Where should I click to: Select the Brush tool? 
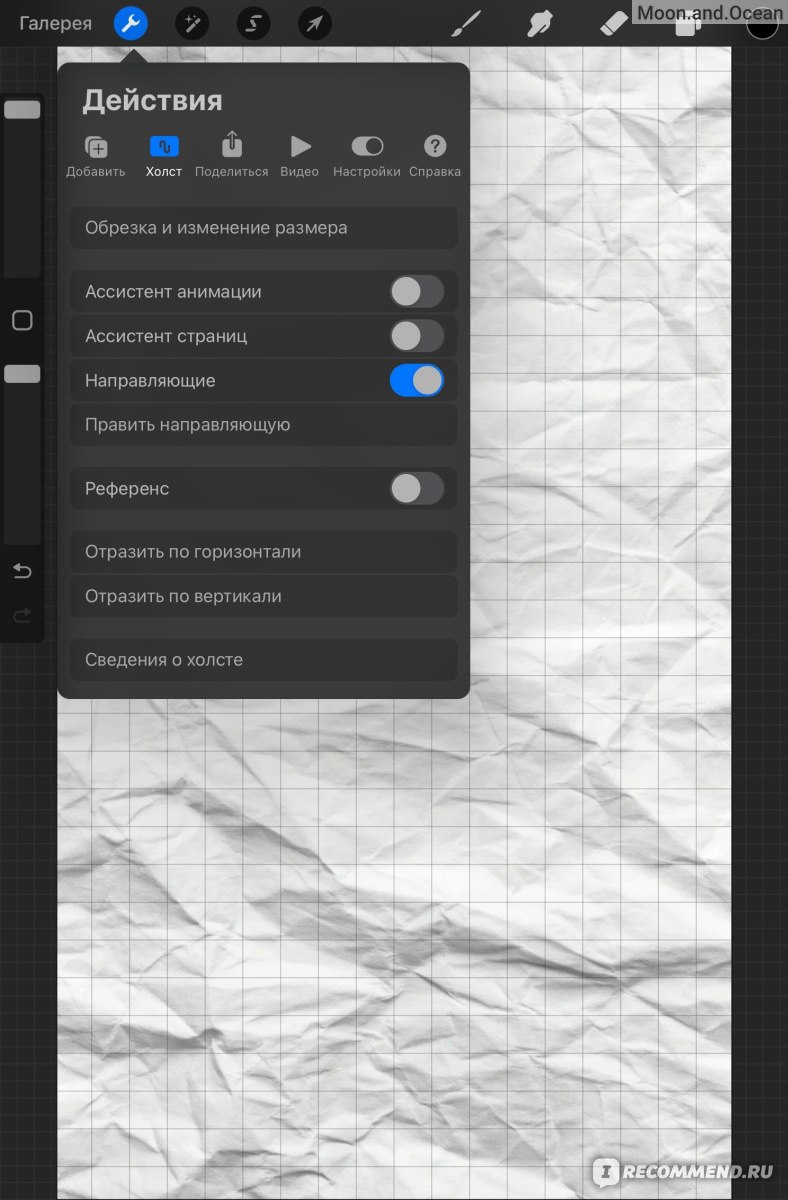pyautogui.click(x=466, y=23)
